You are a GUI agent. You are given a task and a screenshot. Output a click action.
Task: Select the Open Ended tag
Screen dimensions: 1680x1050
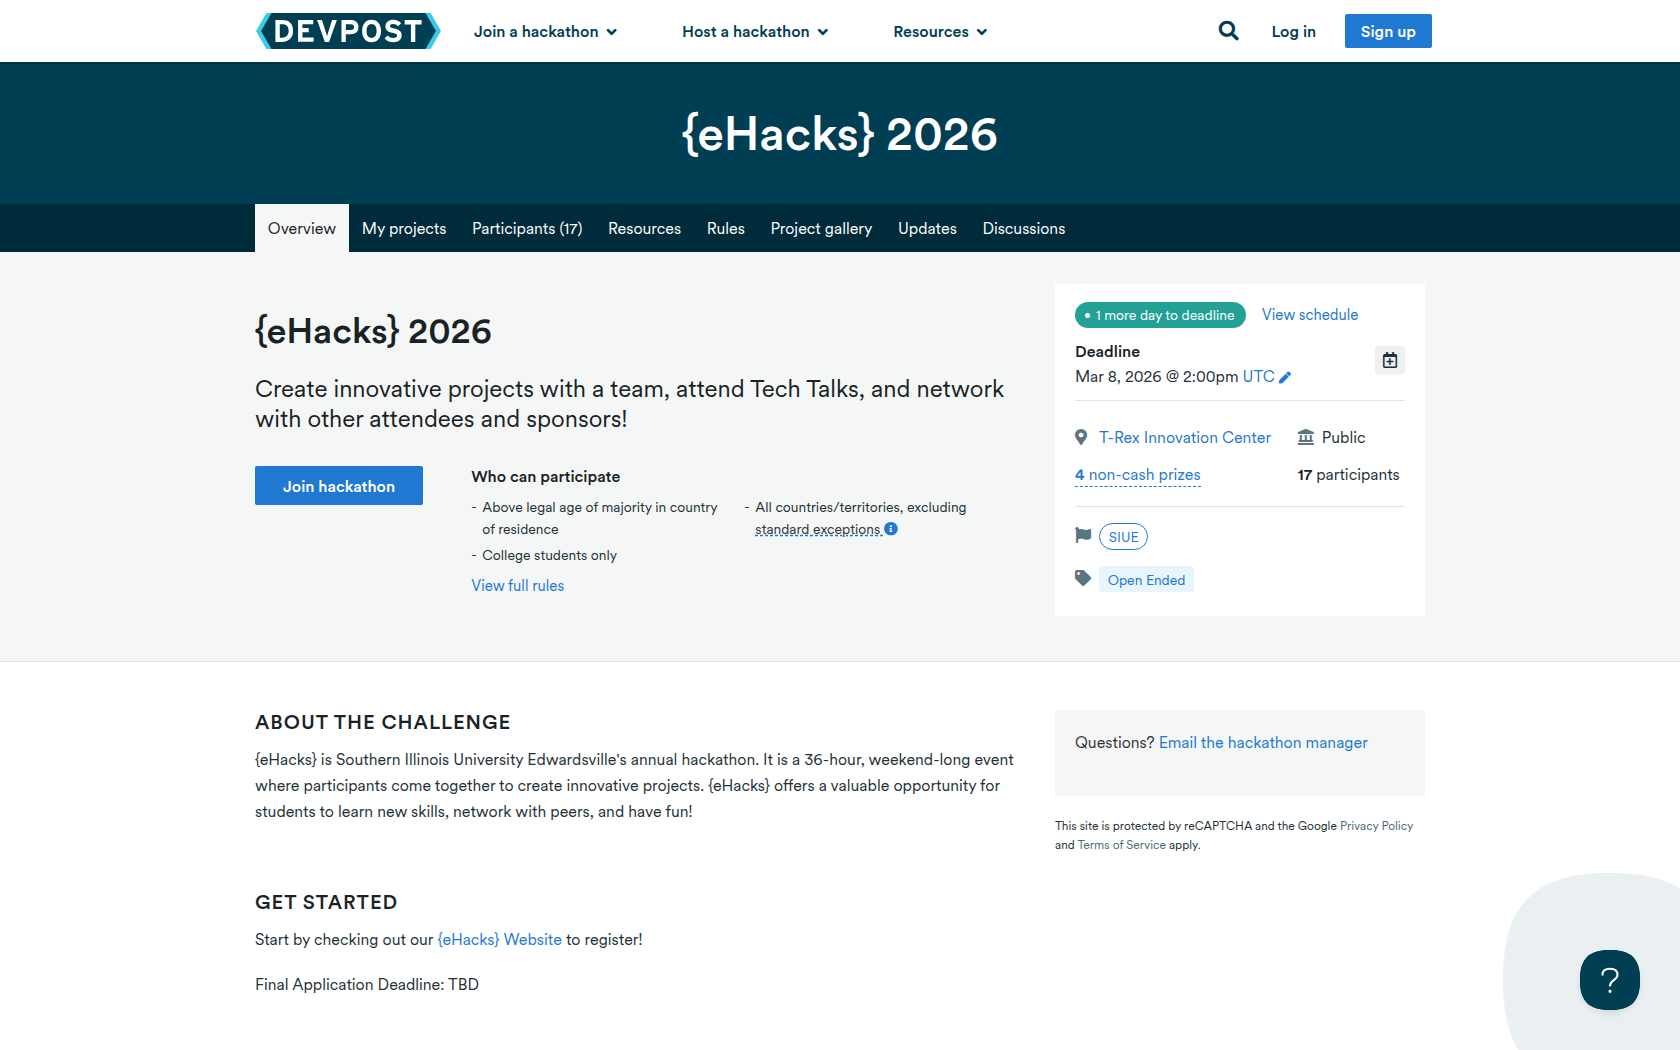pos(1146,580)
